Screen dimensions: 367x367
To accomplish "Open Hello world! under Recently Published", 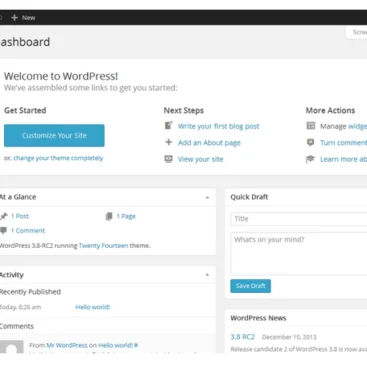I will pyautogui.click(x=93, y=307).
